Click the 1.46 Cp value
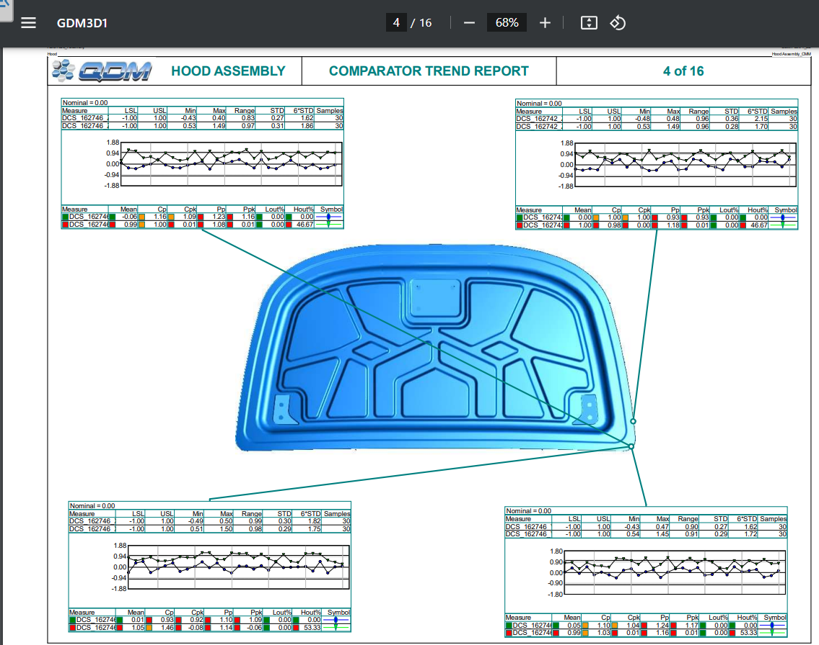The image size is (819, 645). tap(167, 627)
